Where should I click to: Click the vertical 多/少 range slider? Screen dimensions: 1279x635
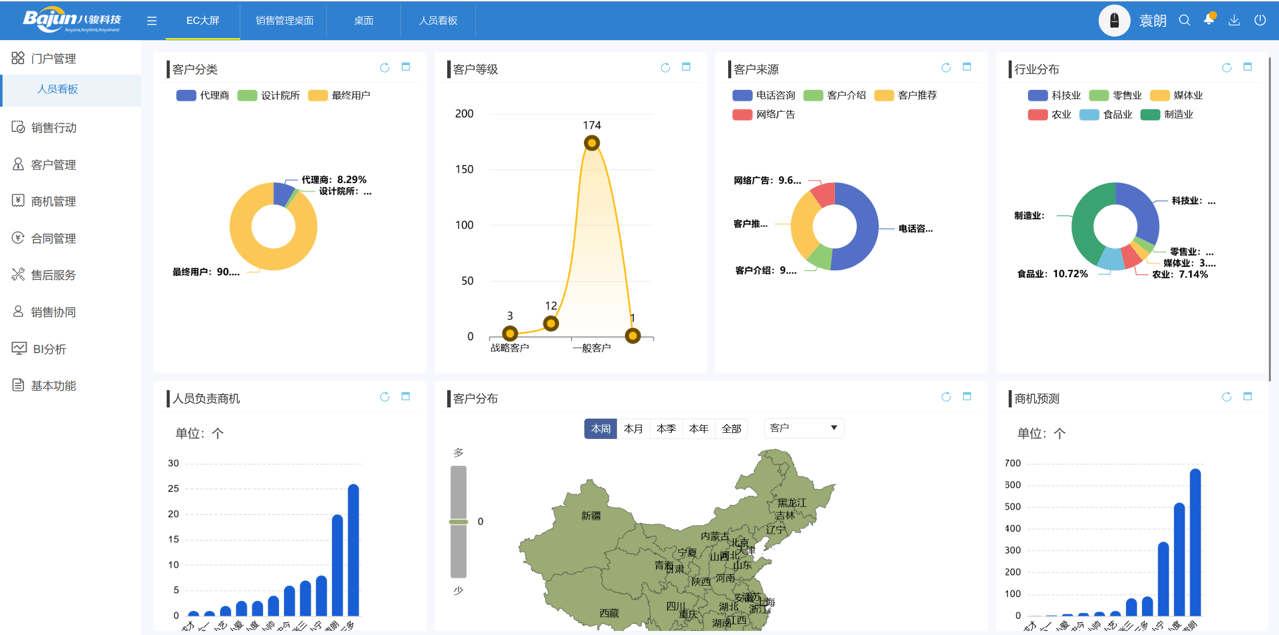[x=459, y=520]
